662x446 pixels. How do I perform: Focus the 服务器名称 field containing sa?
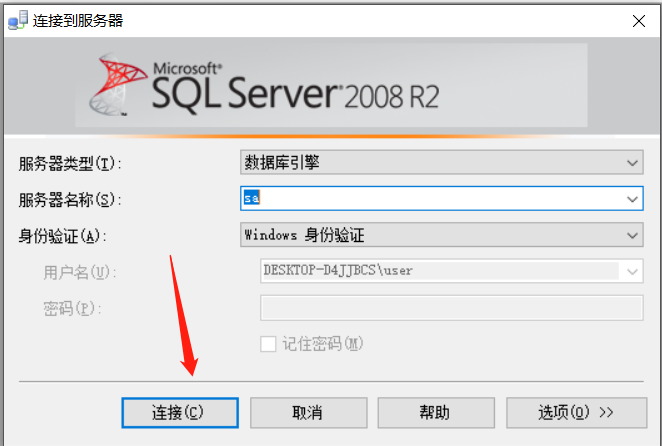click(442, 199)
